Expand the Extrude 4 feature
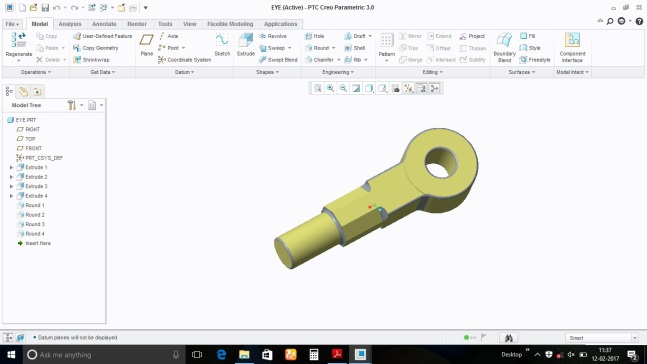Image resolution: width=647 pixels, height=364 pixels. click(x=12, y=196)
